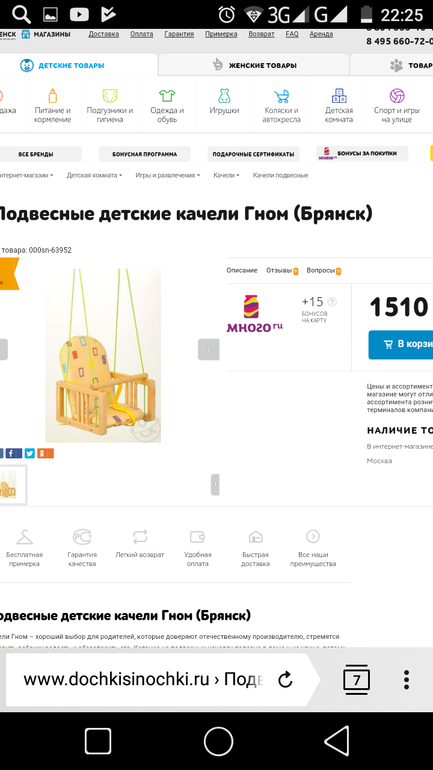
Task: Follow the Доставка link in top bar
Action: click(104, 34)
